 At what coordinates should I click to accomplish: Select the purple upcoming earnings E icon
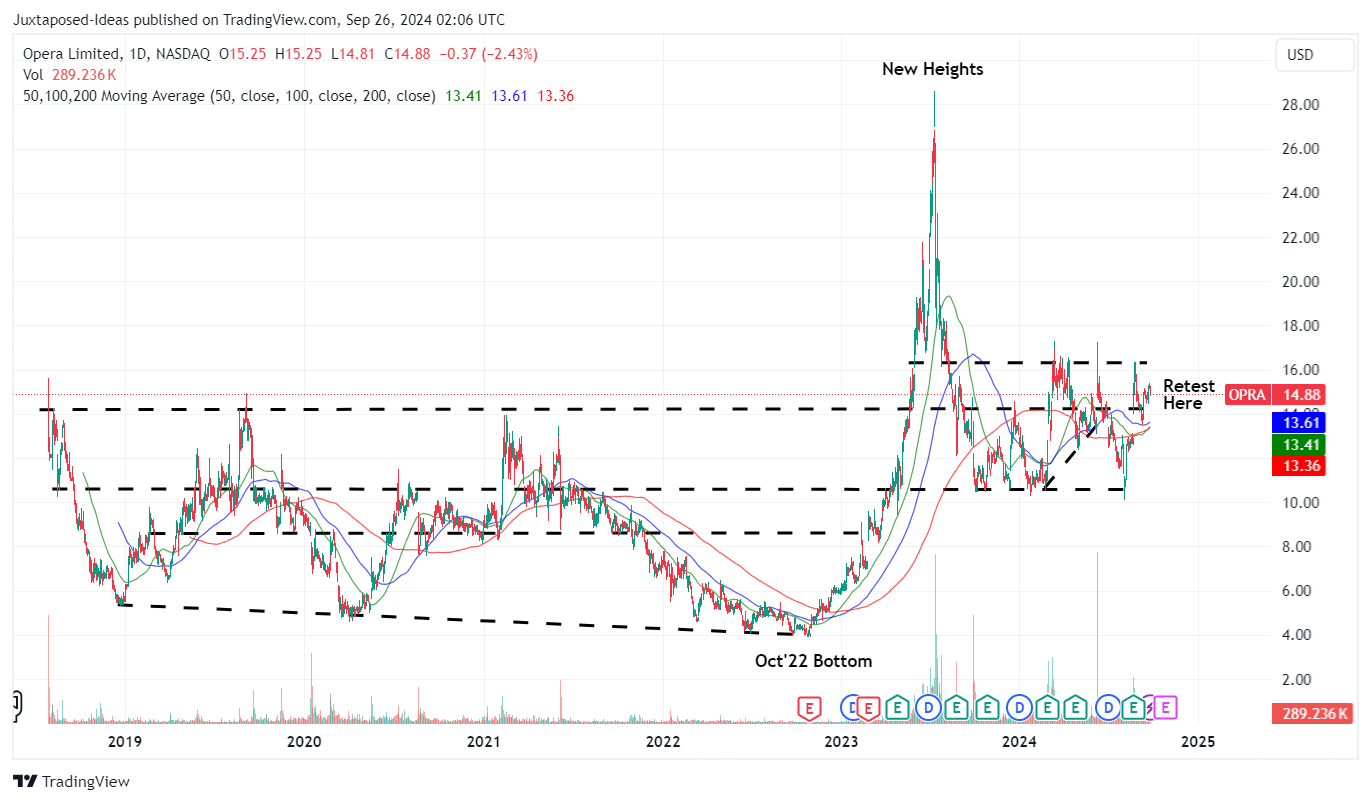(1164, 707)
